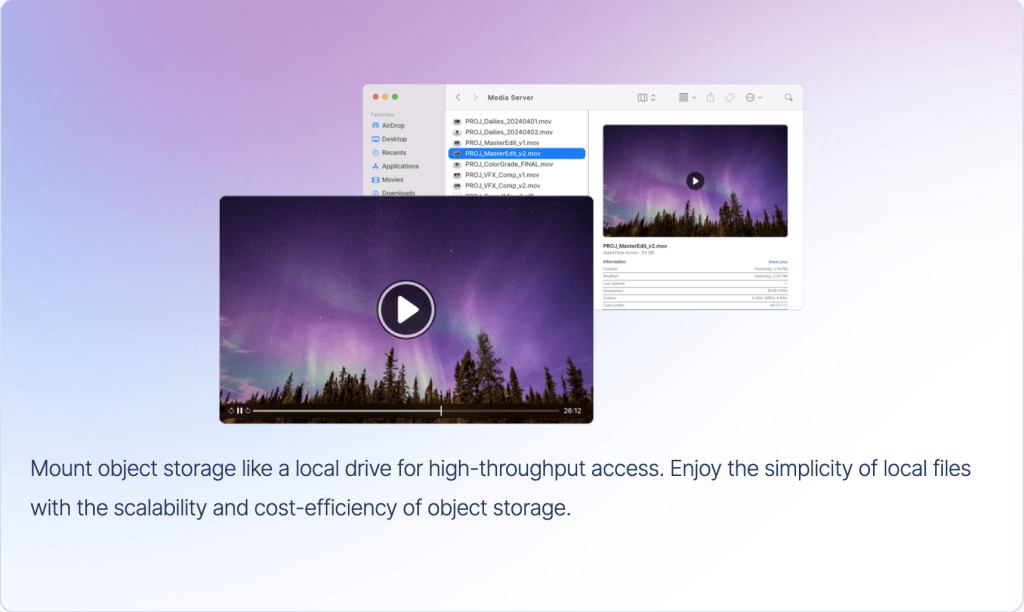Open Finder search magnifier
Viewport: 1024px width, 612px height.
pos(788,98)
